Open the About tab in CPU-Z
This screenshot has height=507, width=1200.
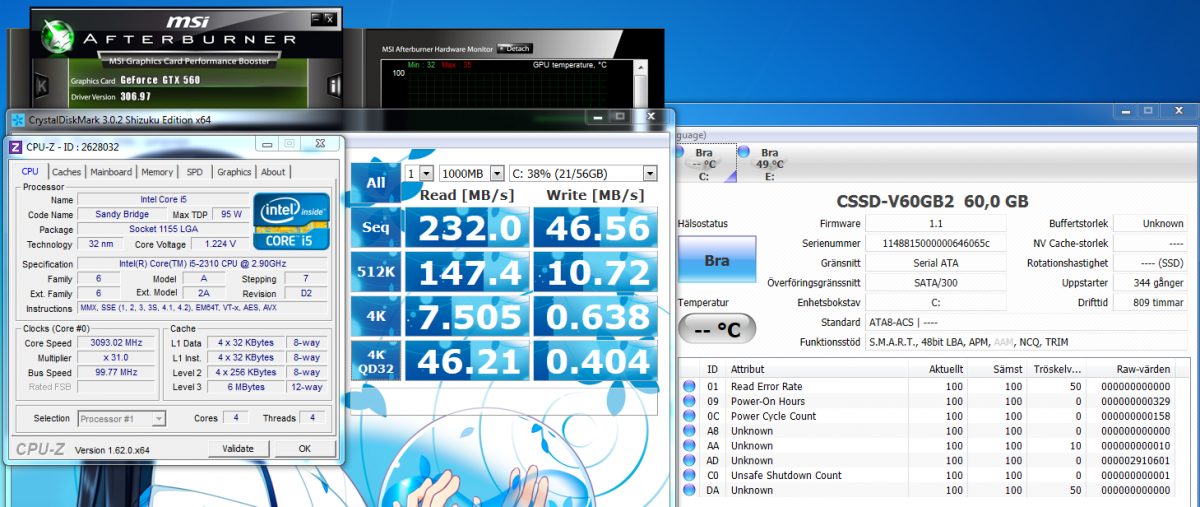point(273,172)
